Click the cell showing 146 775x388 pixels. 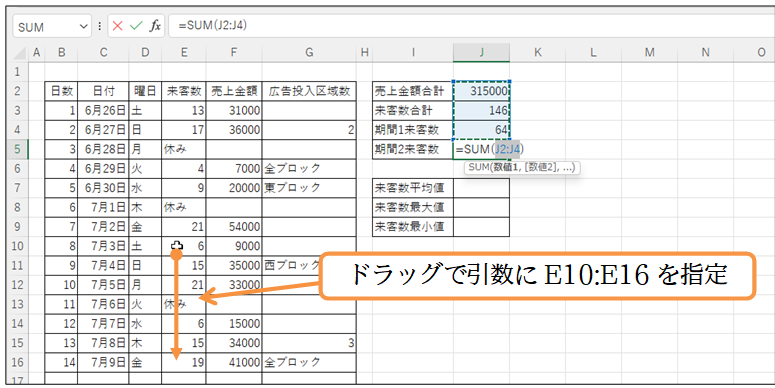pos(481,110)
